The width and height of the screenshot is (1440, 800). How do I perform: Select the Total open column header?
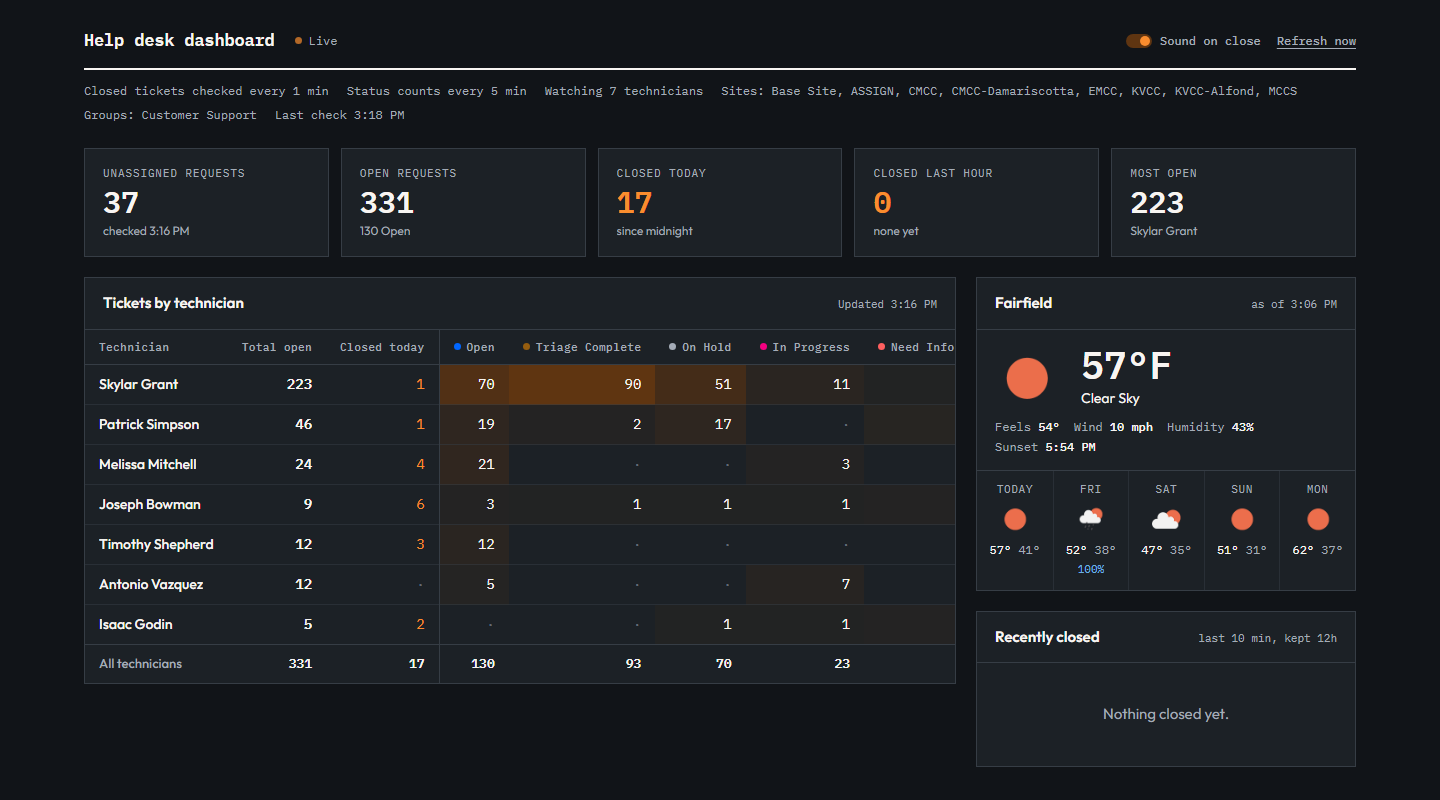(277, 347)
